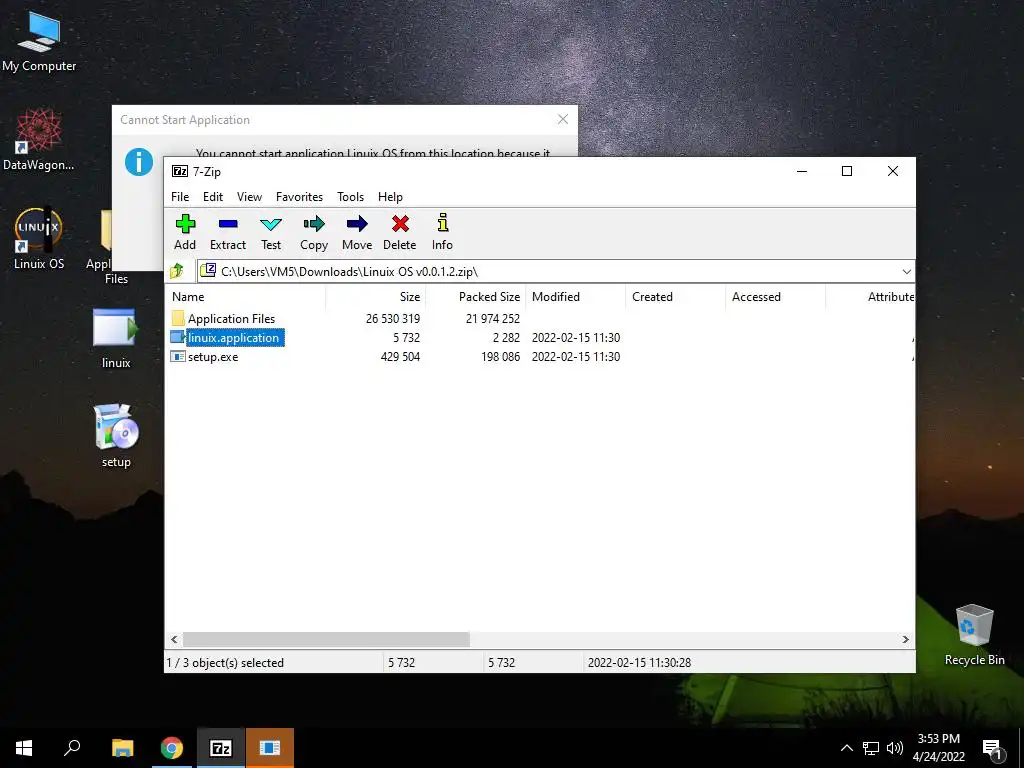This screenshot has height=768, width=1024.
Task: Sort by the Name column header
Action: tap(246, 296)
